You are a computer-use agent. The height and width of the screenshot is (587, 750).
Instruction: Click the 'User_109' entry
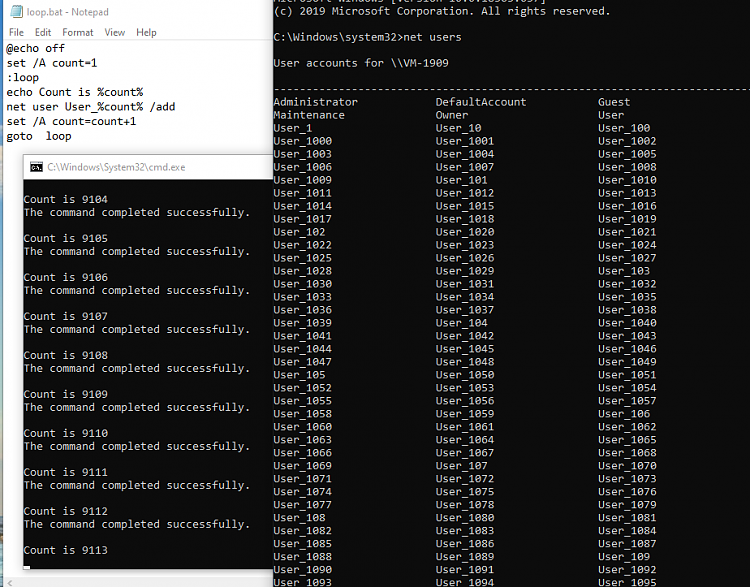click(624, 557)
